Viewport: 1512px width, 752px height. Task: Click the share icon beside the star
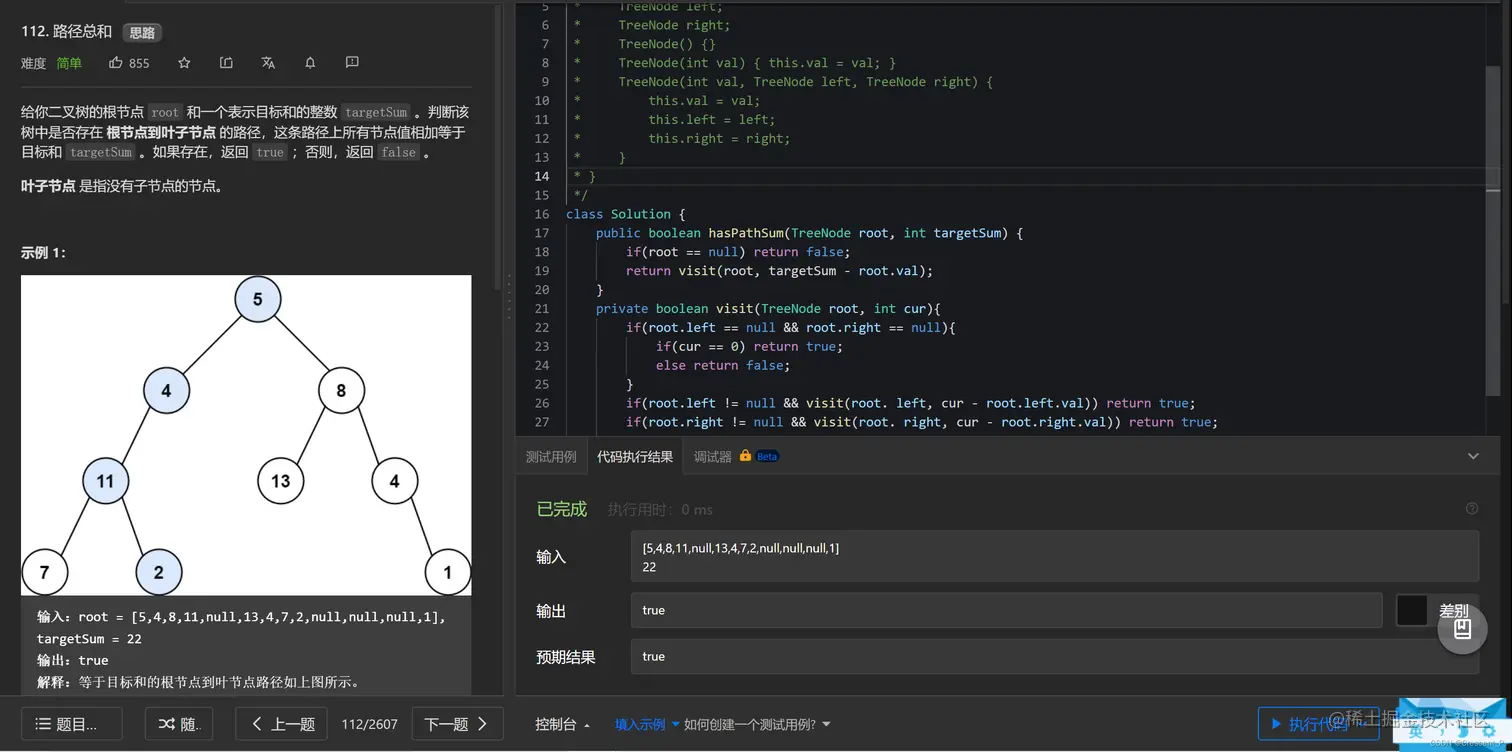point(226,63)
